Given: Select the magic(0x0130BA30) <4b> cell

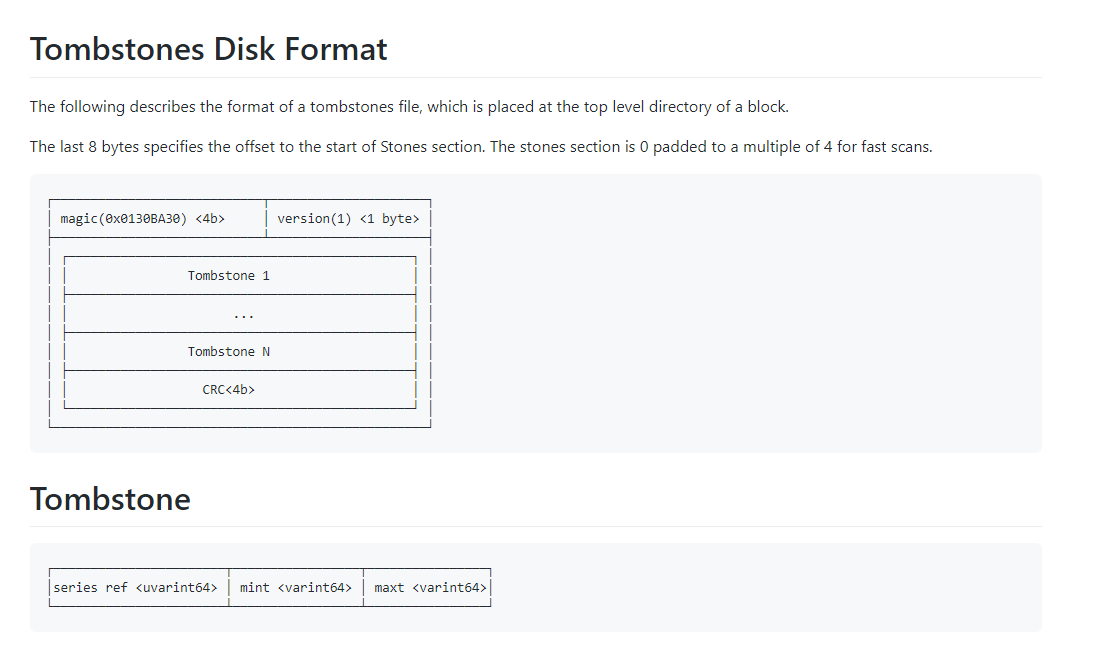Looking at the screenshot, I should pyautogui.click(x=158, y=218).
